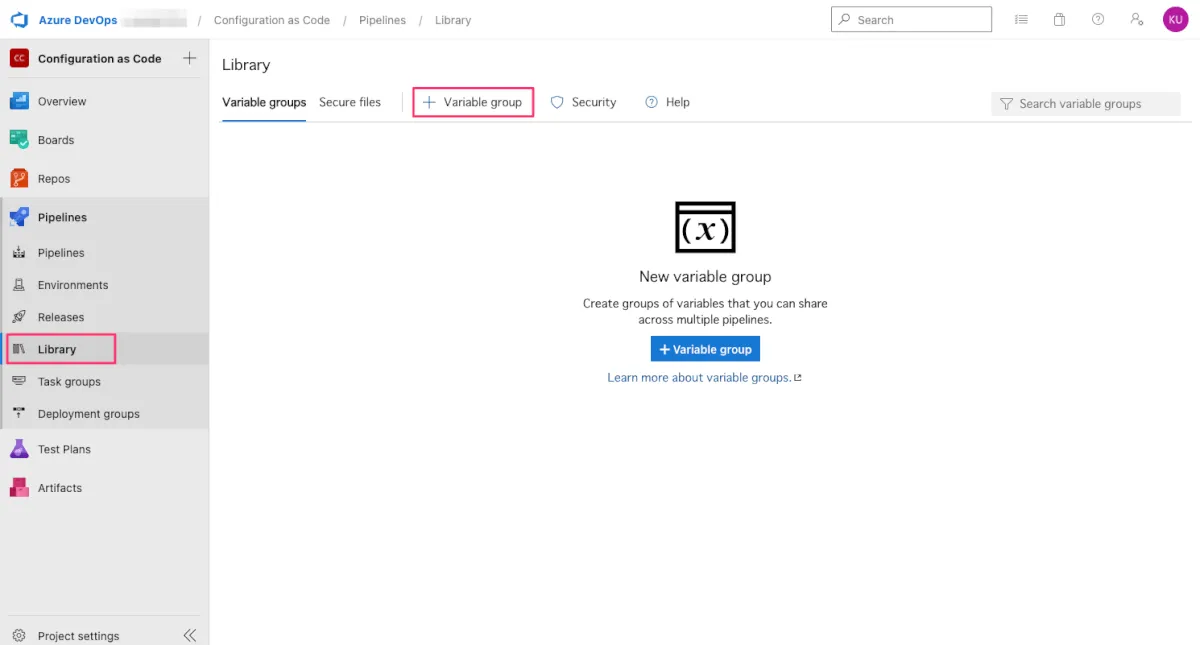
Task: Open the Artifacts icon in sidebar
Action: [x=19, y=488]
